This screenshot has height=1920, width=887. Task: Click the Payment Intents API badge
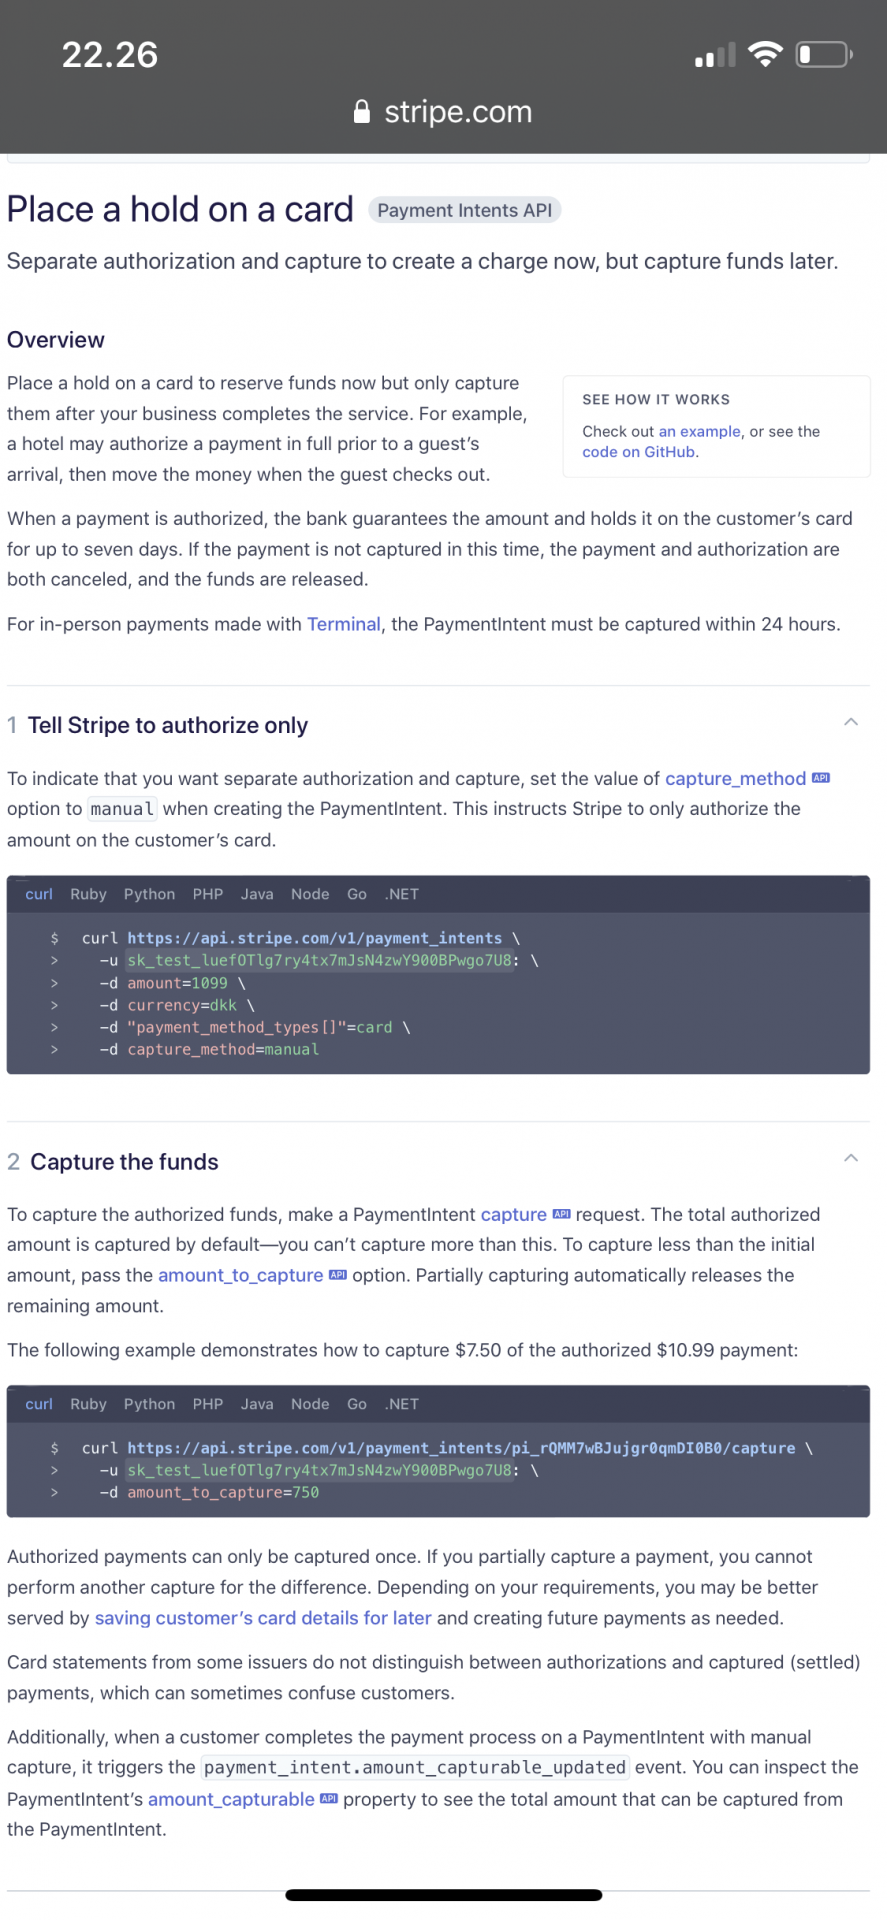[465, 210]
